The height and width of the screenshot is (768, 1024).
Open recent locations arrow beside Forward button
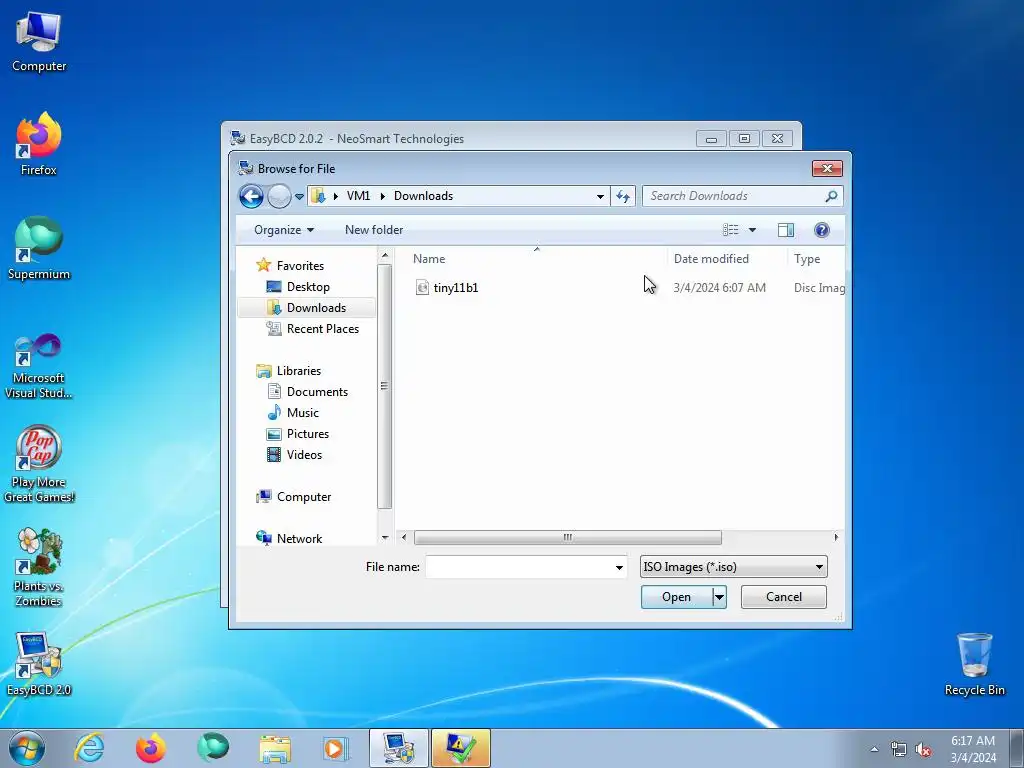point(299,196)
